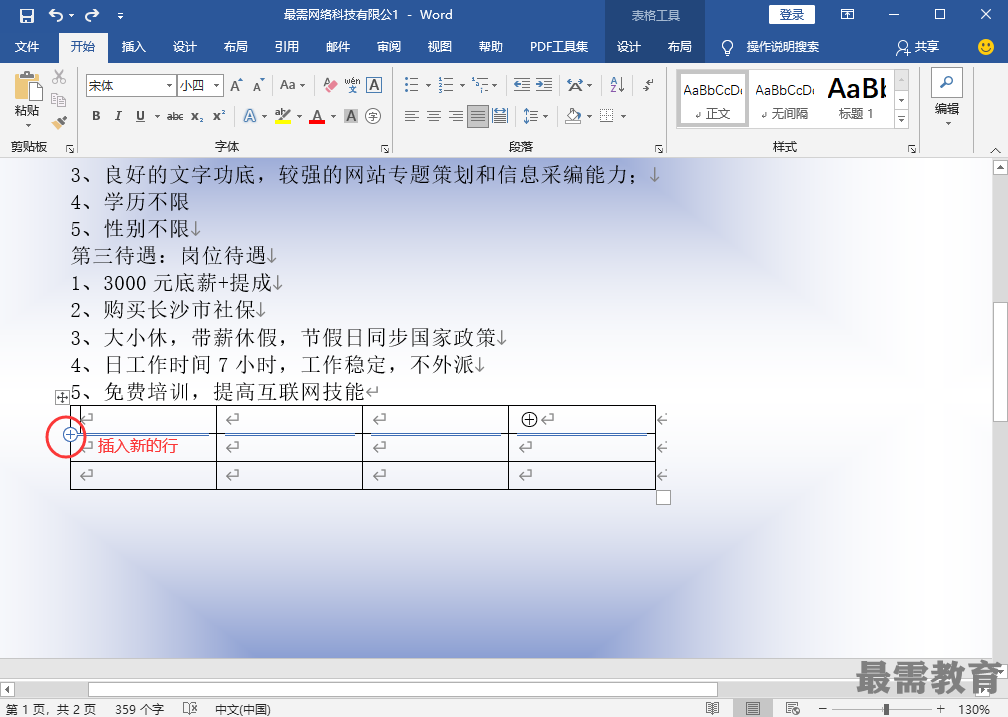Click the red font color button

pos(317,116)
